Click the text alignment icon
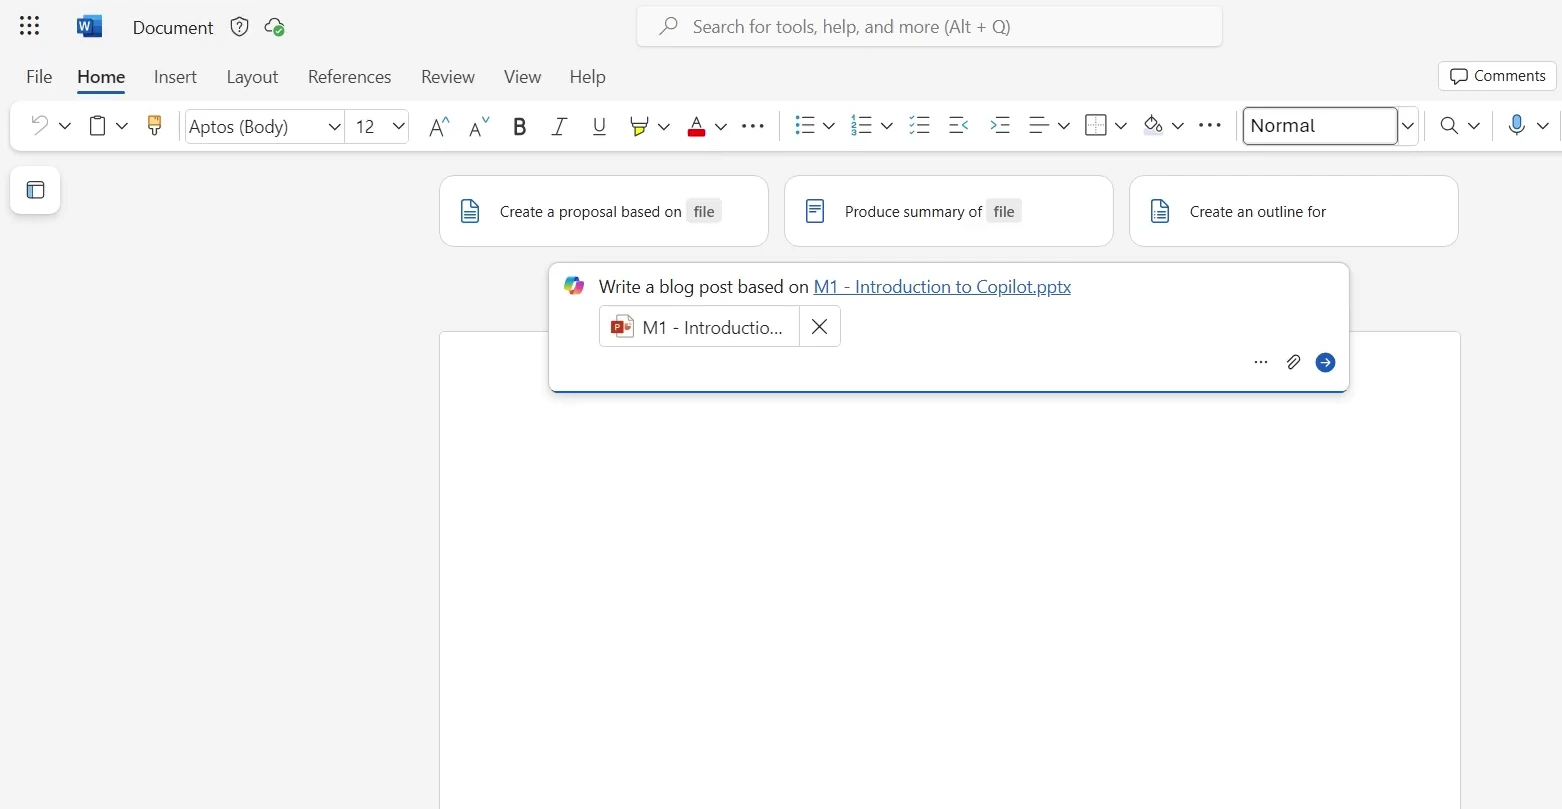This screenshot has width=1562, height=809. 1039,126
